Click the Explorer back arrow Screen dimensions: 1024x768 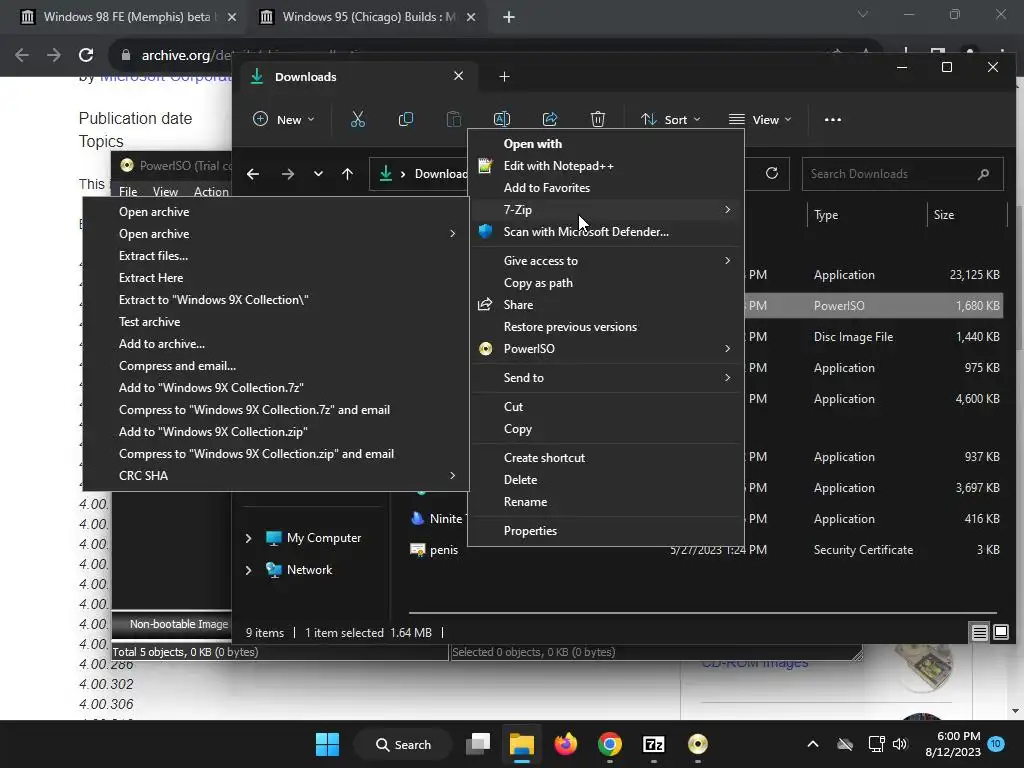253,174
